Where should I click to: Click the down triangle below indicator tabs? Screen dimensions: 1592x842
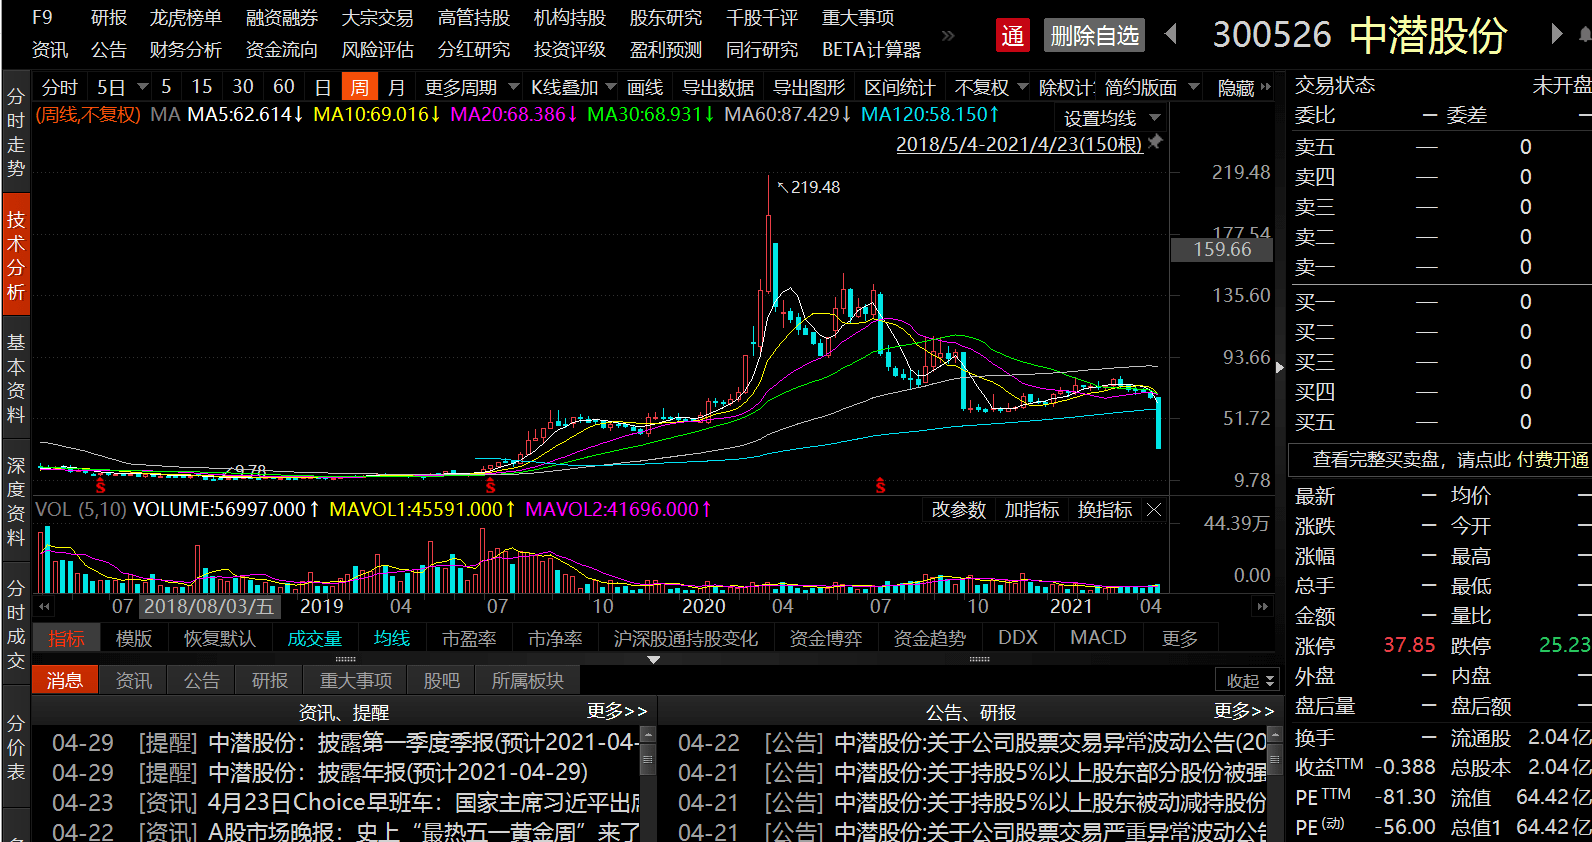(653, 660)
